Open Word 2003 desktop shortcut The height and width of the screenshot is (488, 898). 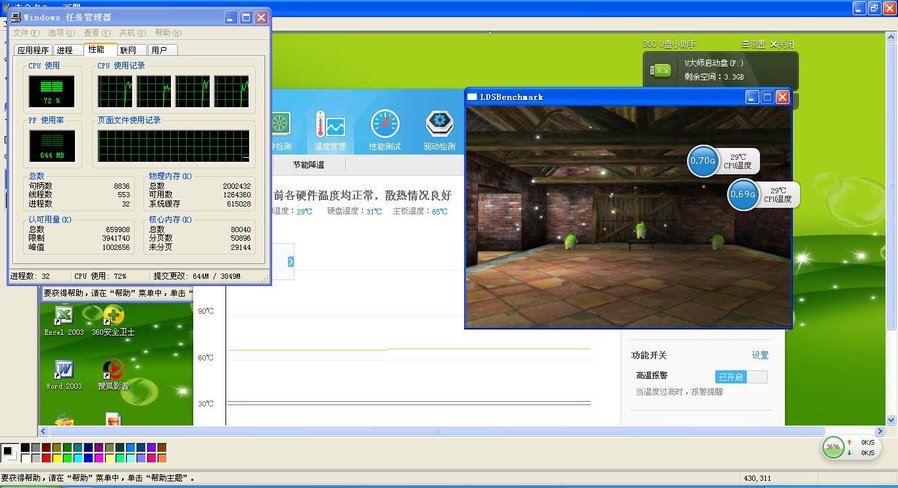tap(62, 373)
